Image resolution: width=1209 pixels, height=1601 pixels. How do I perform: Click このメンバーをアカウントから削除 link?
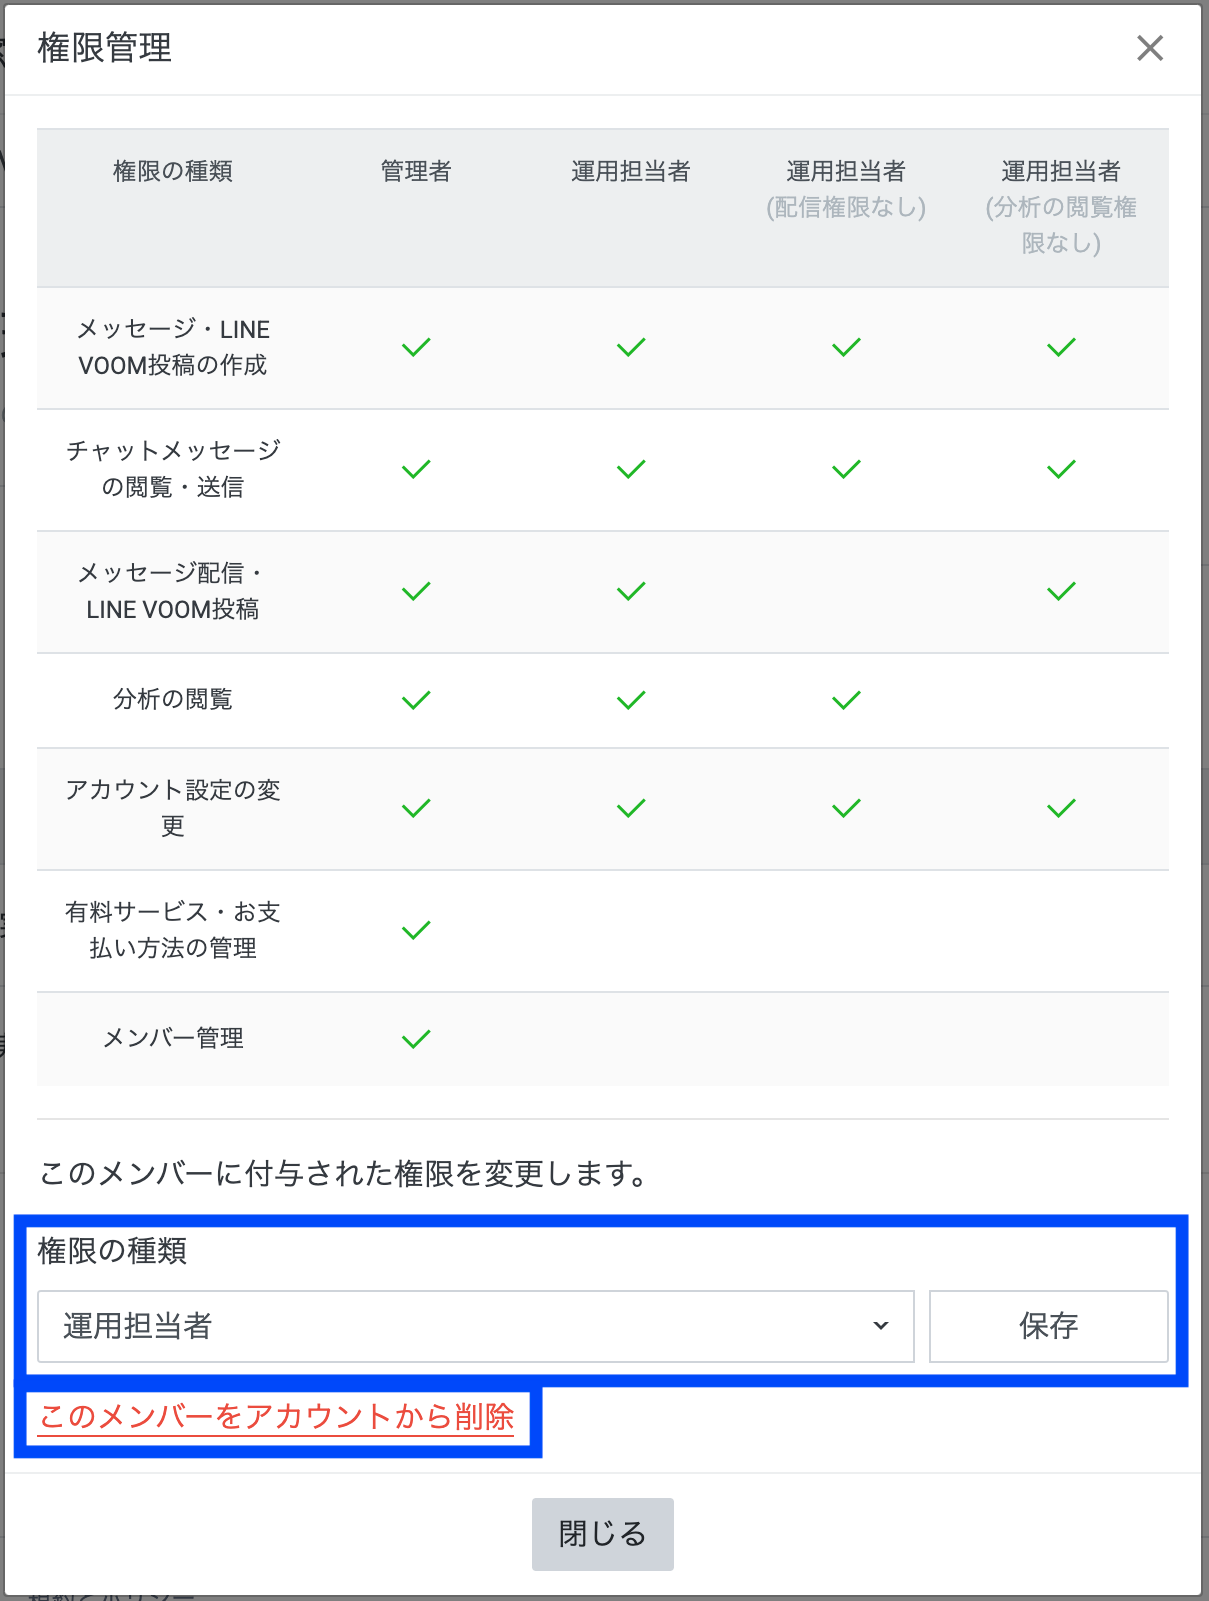pyautogui.click(x=276, y=1417)
